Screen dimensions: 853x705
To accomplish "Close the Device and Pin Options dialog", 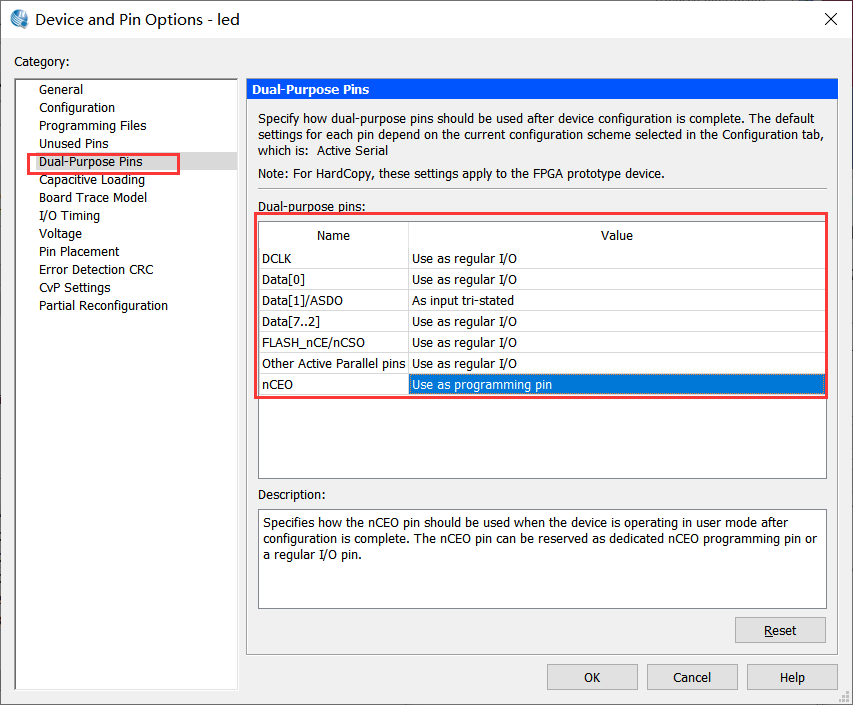I will [x=829, y=19].
